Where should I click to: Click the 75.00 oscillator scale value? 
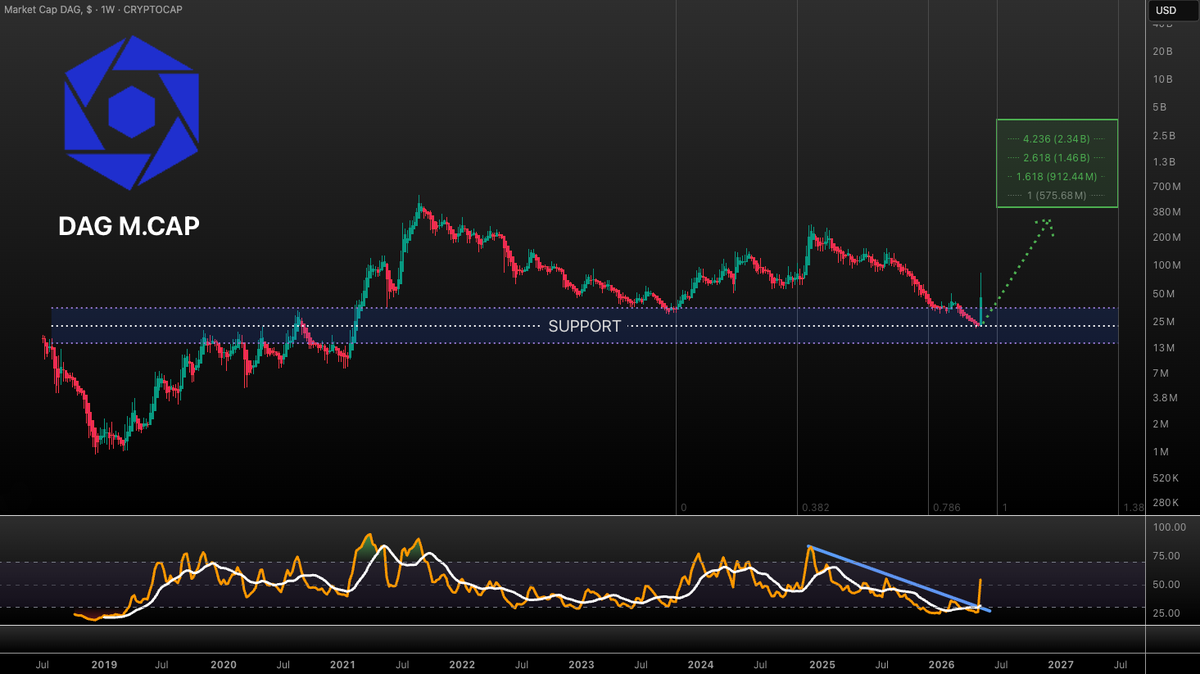point(1166,556)
